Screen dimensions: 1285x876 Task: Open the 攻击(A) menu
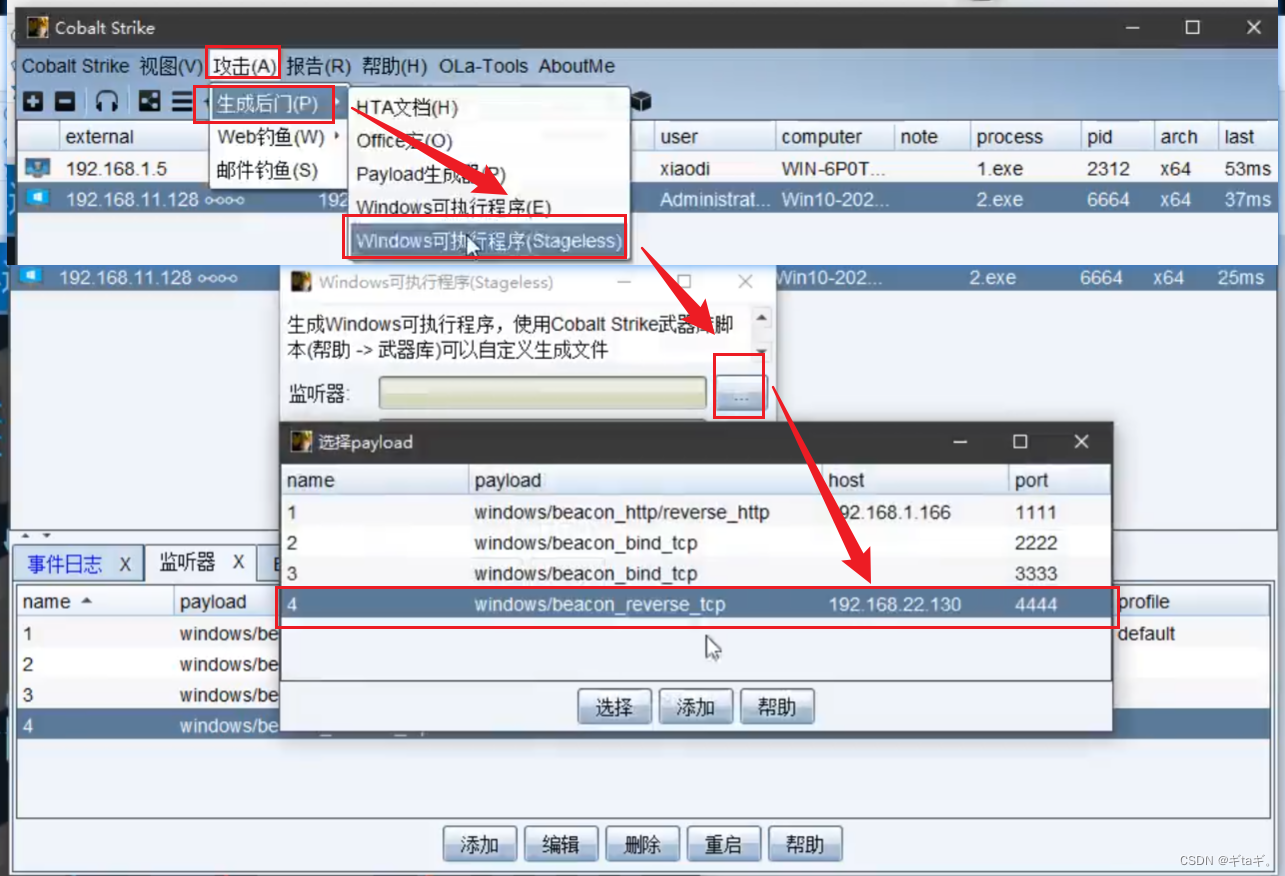[244, 66]
